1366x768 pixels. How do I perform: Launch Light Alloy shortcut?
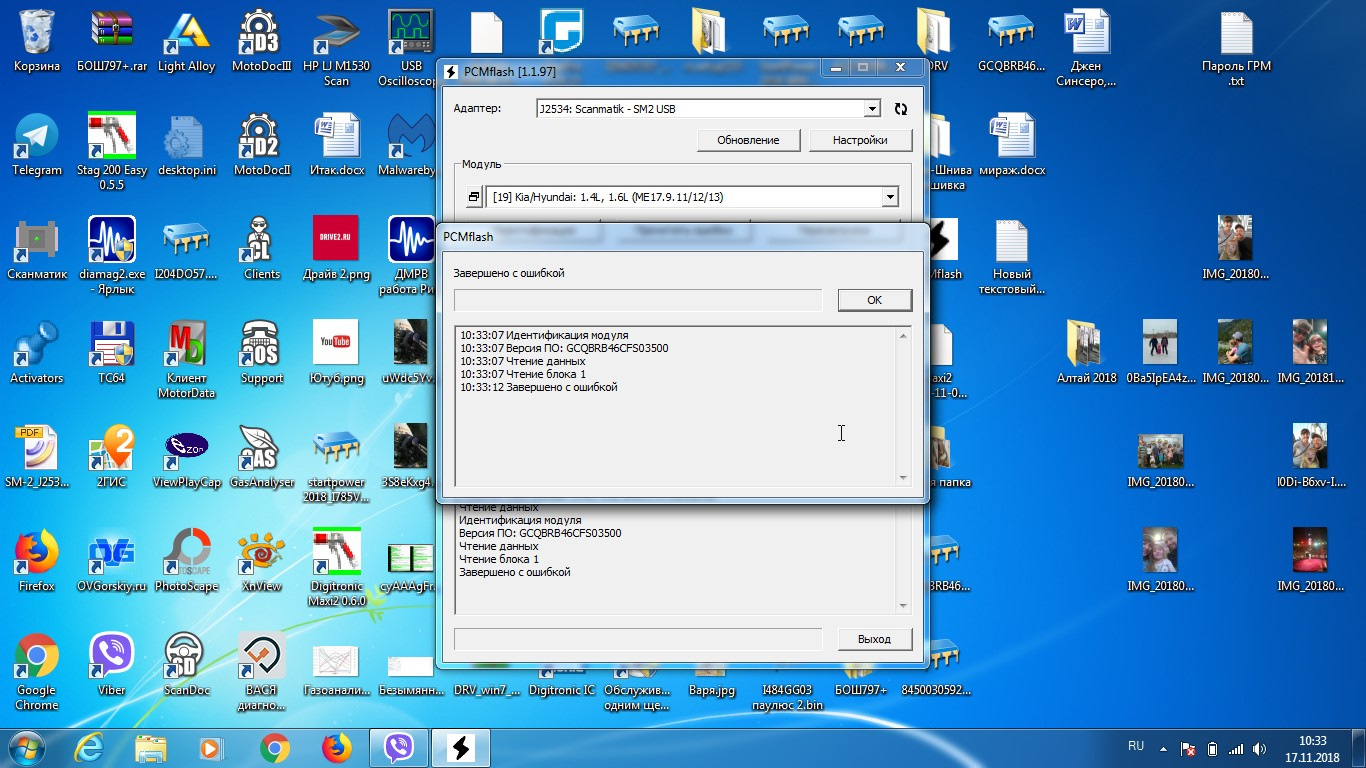187,42
